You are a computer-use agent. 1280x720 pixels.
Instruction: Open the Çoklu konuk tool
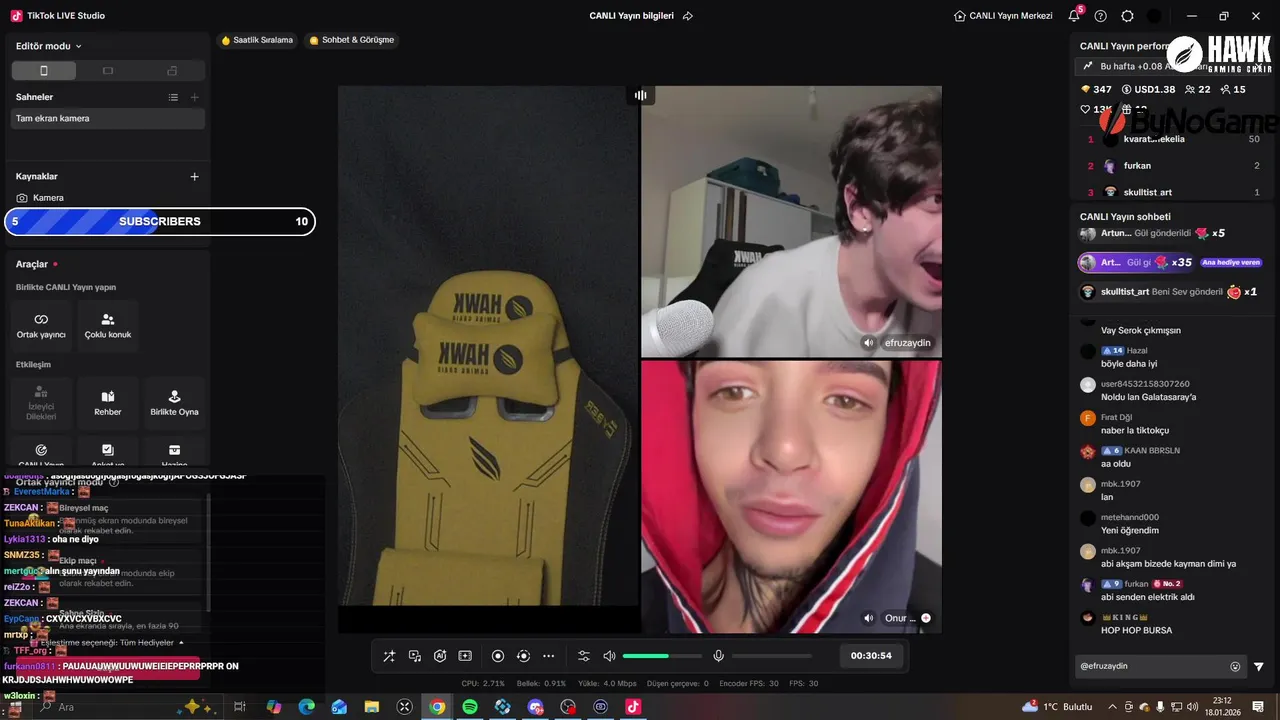click(x=108, y=326)
